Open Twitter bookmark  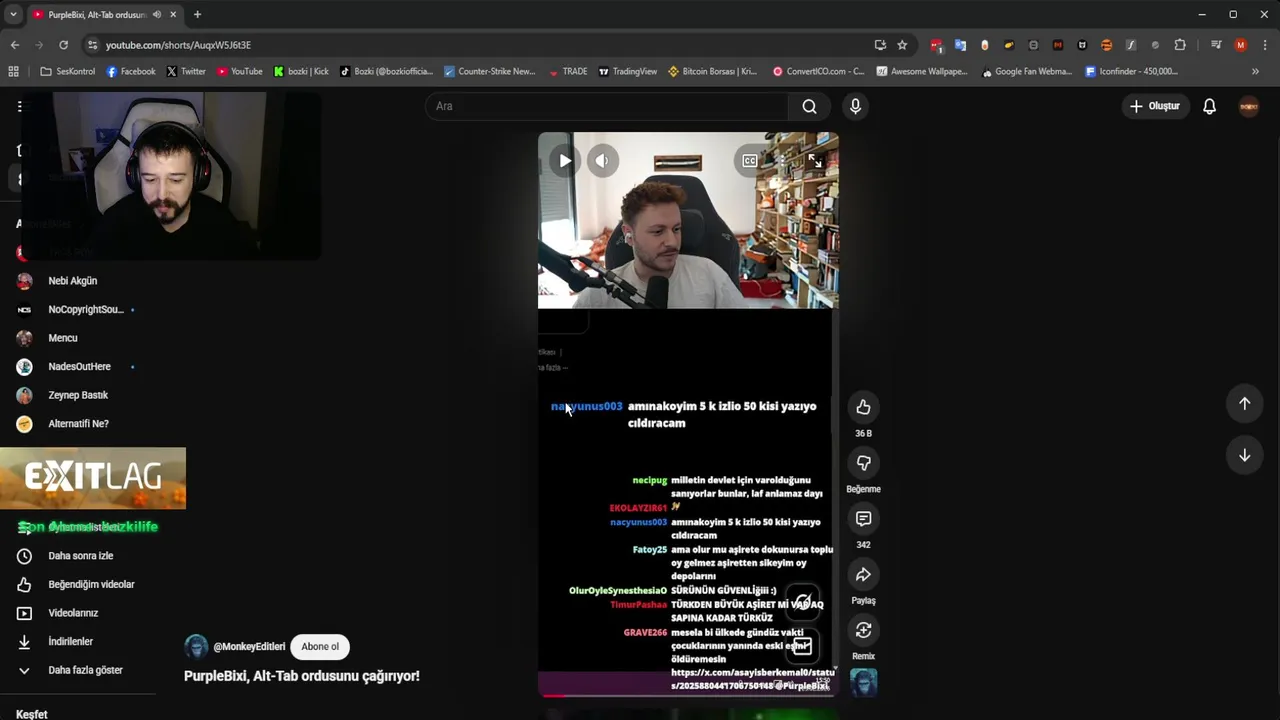(186, 71)
